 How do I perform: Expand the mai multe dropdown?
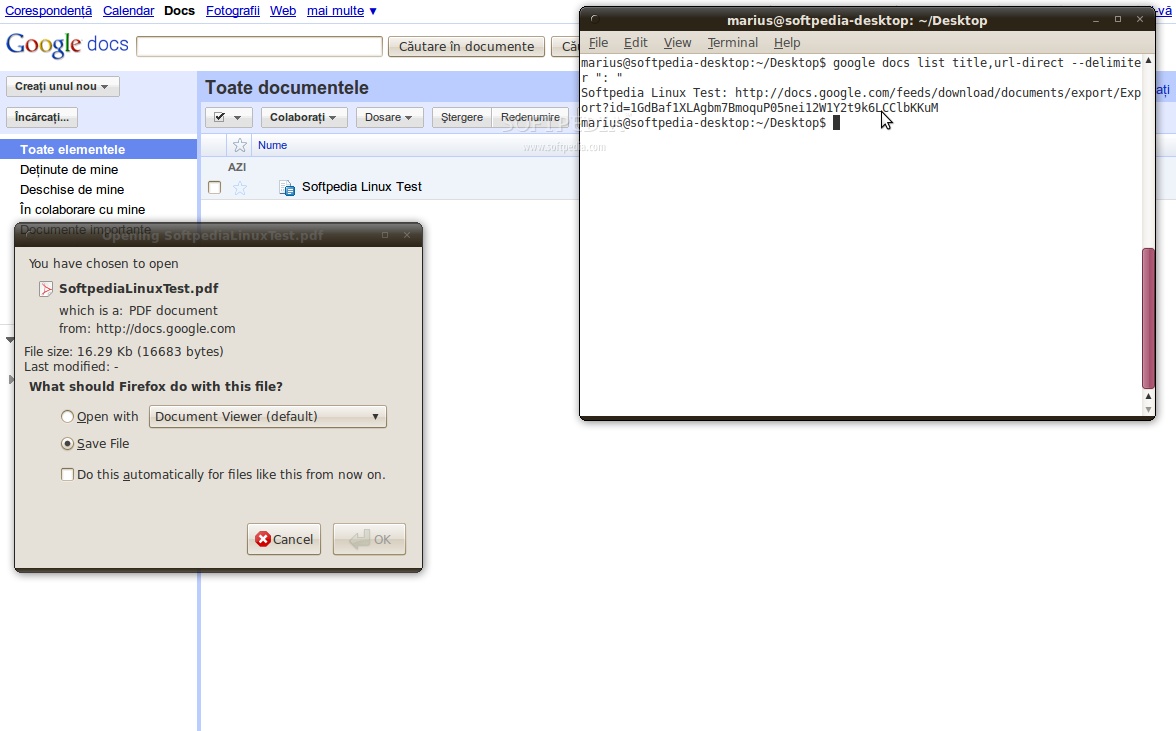tap(342, 11)
